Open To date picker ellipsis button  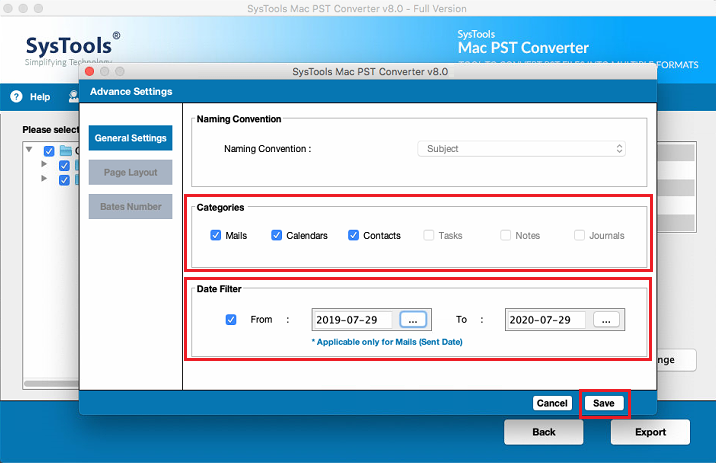point(606,320)
